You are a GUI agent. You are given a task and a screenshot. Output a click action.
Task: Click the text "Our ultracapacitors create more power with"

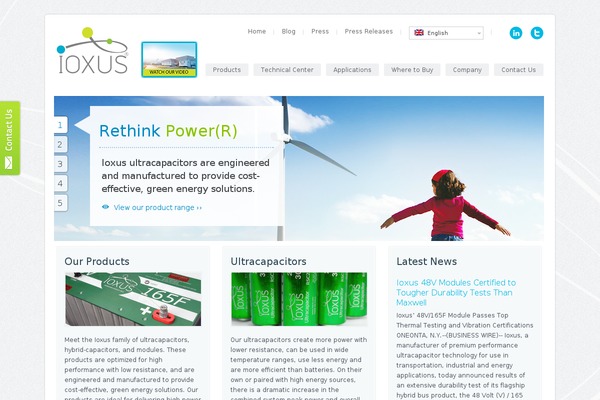coord(298,340)
